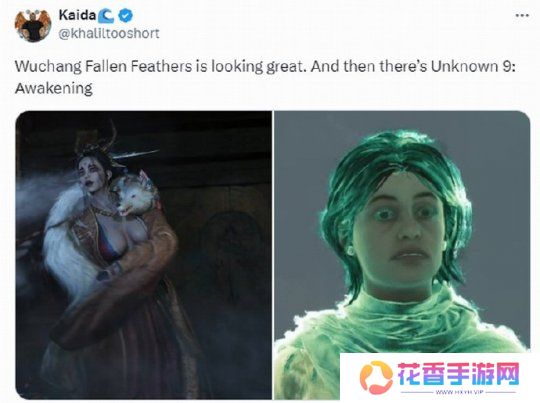
Task: Open the green-haired Unknown 9 character image
Action: coord(402,255)
